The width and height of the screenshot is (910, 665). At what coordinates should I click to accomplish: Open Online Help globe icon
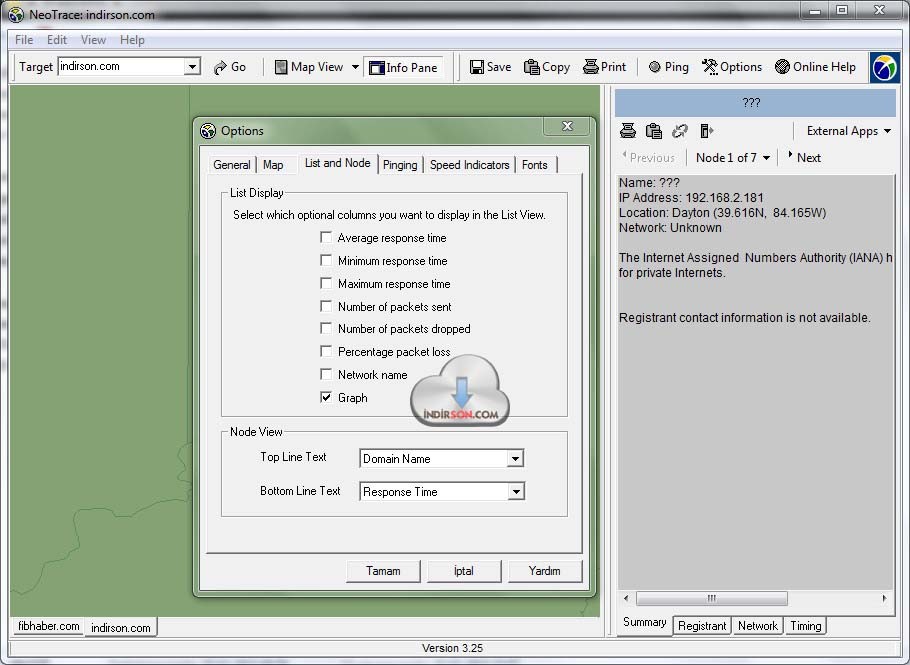782,67
